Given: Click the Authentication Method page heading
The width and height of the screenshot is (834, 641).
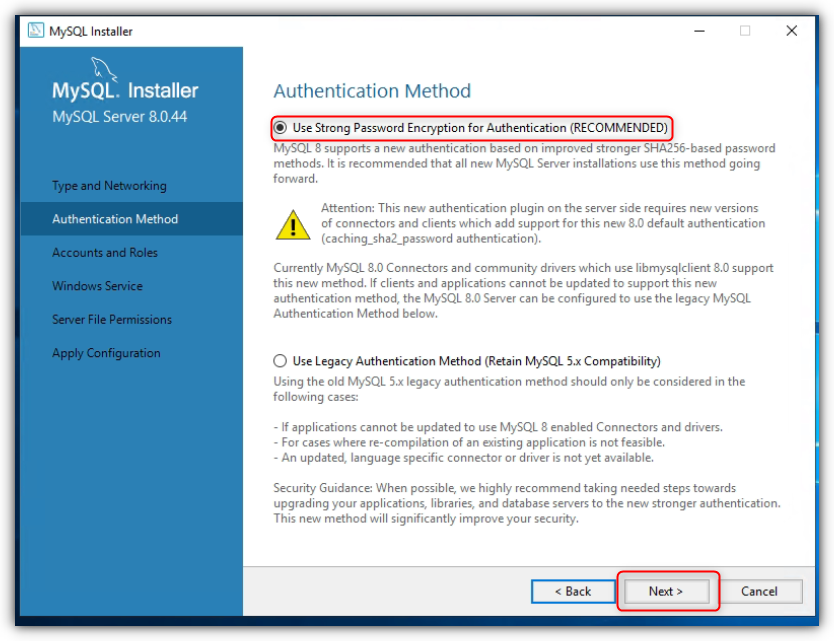Looking at the screenshot, I should coord(372,91).
